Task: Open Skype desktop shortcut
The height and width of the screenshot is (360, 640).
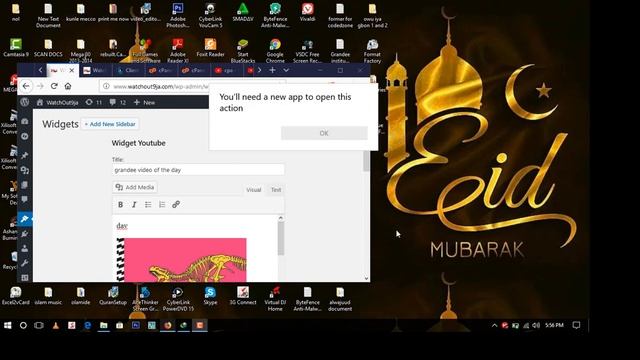Action: tap(210, 296)
